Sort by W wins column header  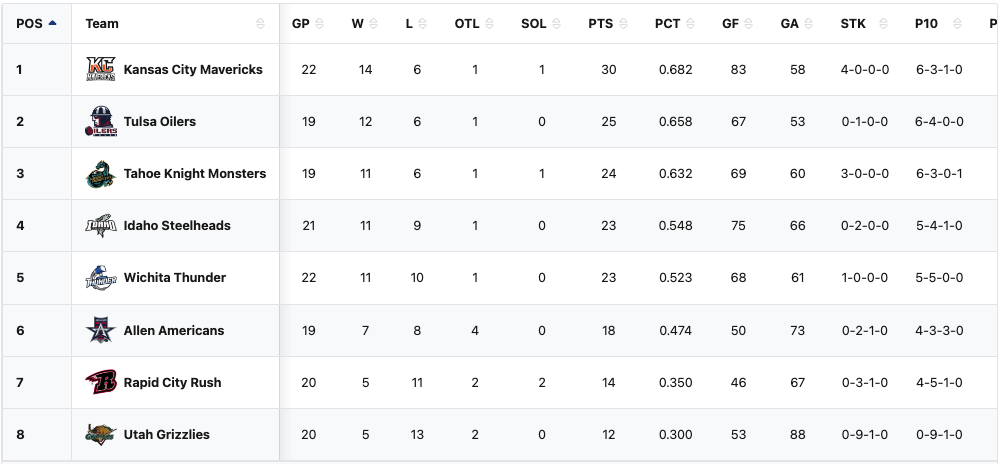click(357, 23)
